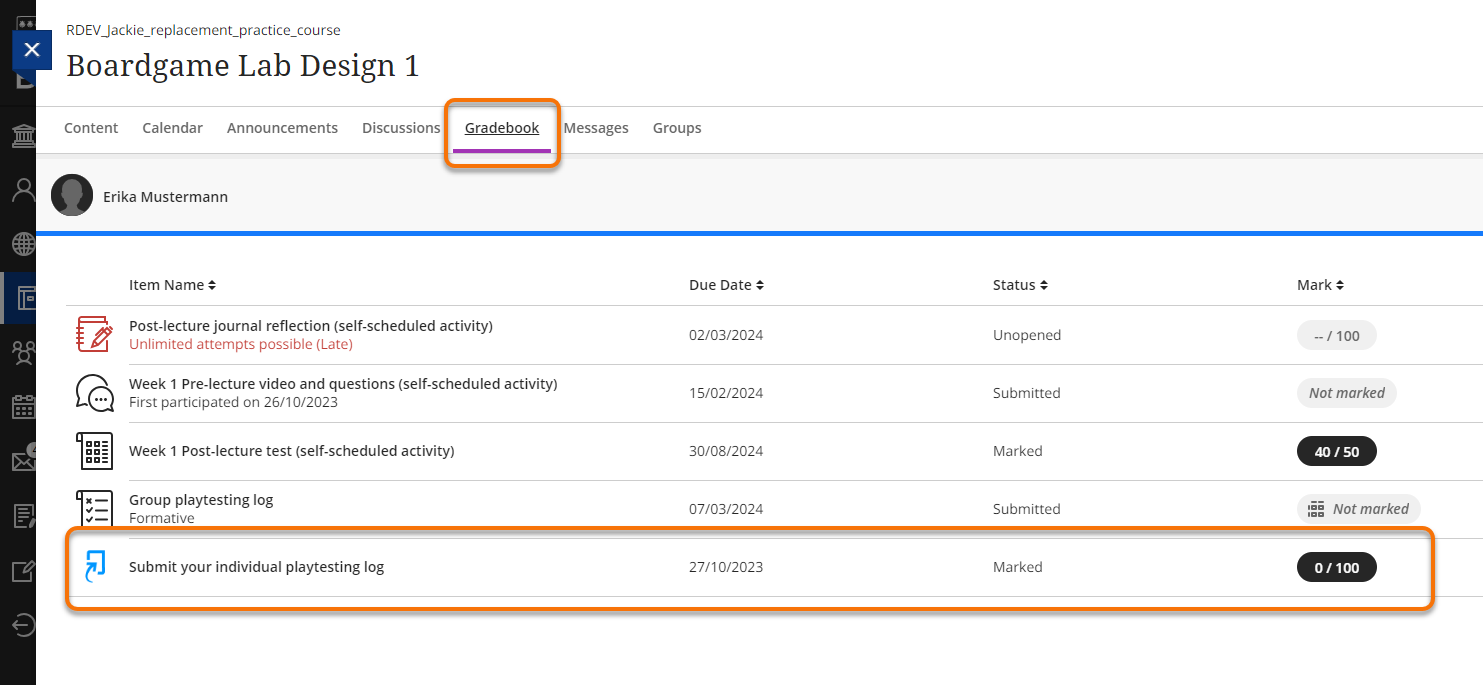
Task: Click the discussion bubble icon for Week 1 Pre-lecture video
Action: tap(95, 393)
